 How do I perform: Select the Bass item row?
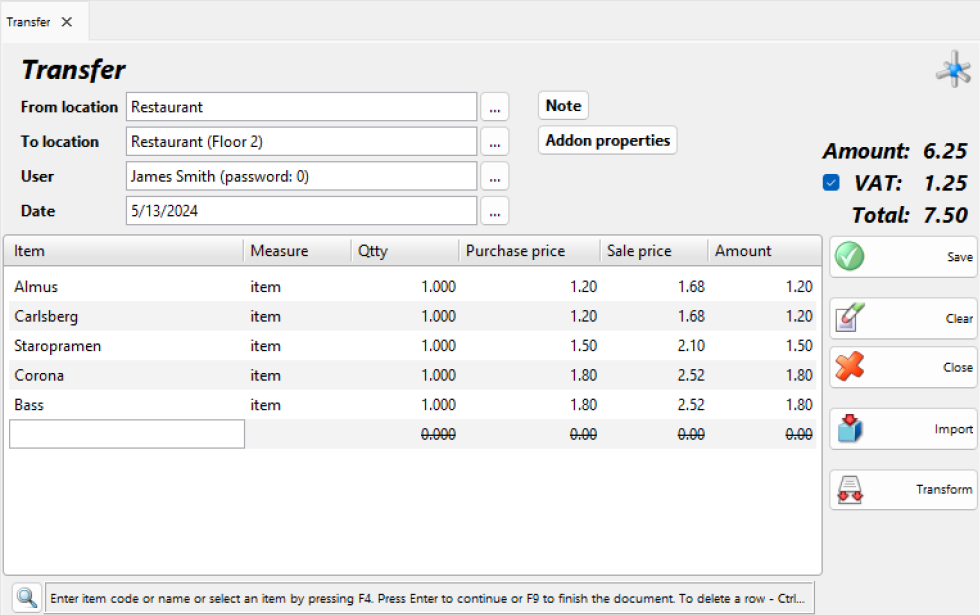410,404
